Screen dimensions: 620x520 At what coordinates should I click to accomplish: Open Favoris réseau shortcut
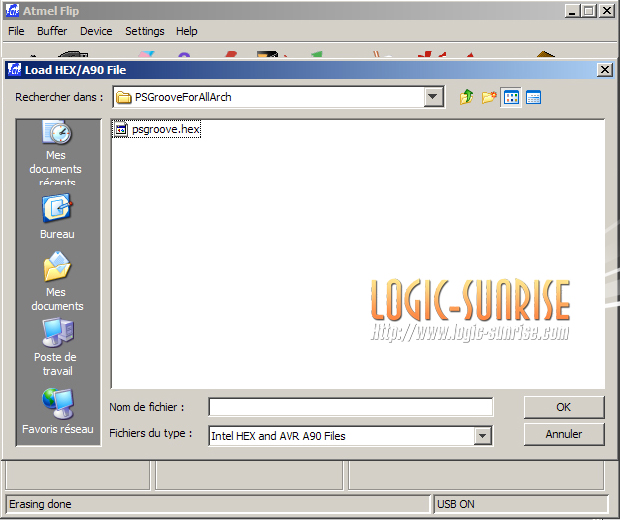click(58, 411)
